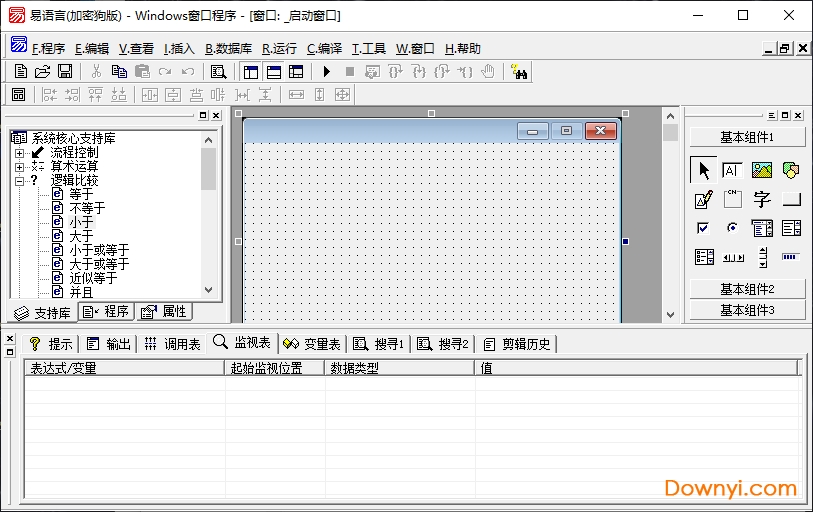Select the drawing board pencil component
The width and height of the screenshot is (813, 512).
704,199
